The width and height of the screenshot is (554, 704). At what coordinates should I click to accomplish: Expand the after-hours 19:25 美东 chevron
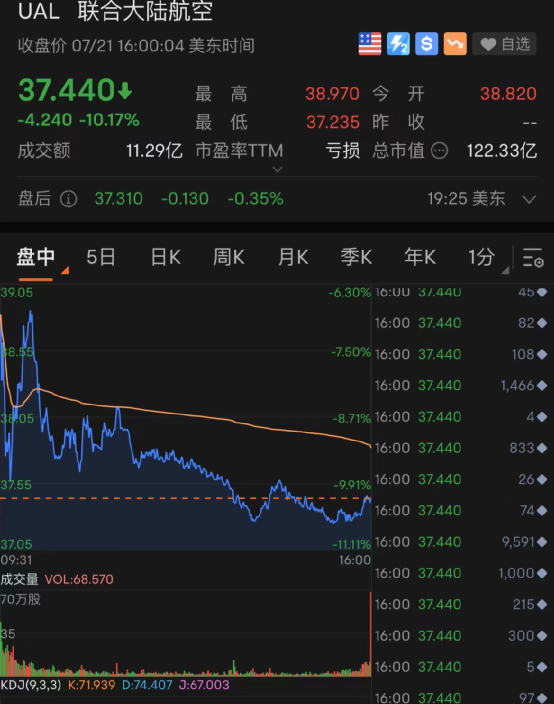(x=530, y=199)
